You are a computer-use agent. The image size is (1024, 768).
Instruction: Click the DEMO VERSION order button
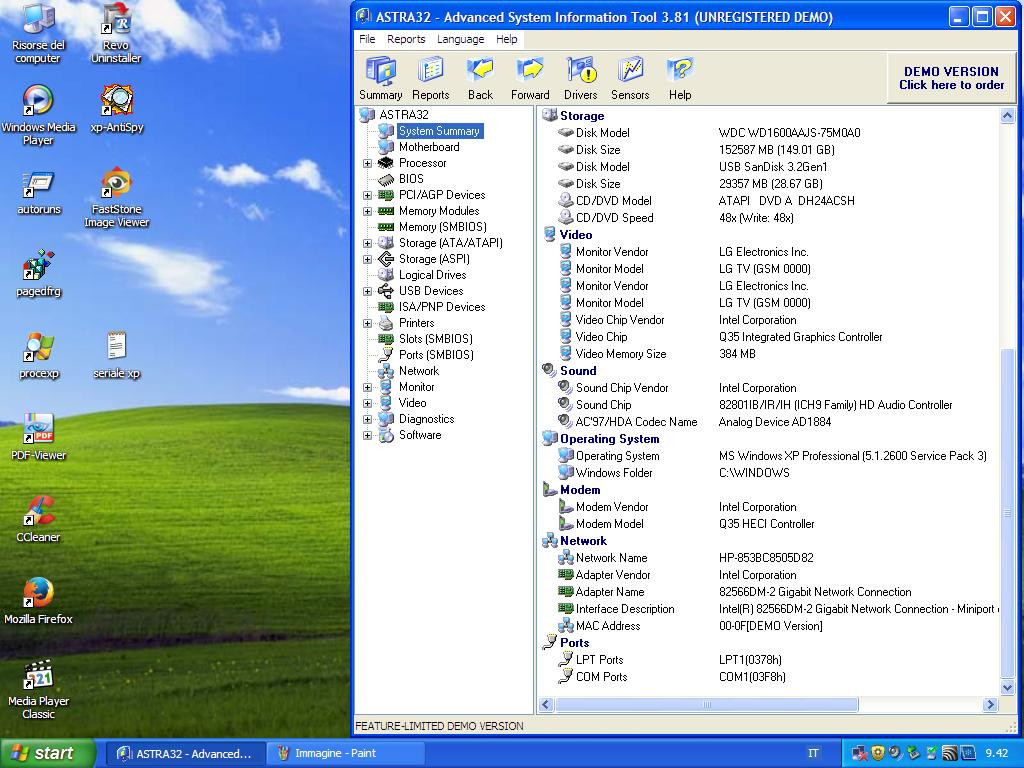pyautogui.click(x=950, y=78)
